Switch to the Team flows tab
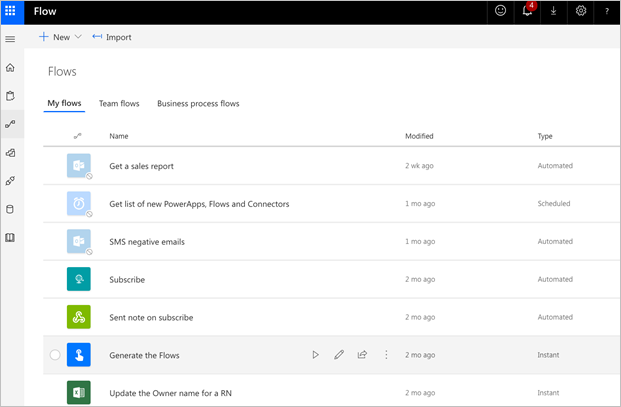 point(119,104)
